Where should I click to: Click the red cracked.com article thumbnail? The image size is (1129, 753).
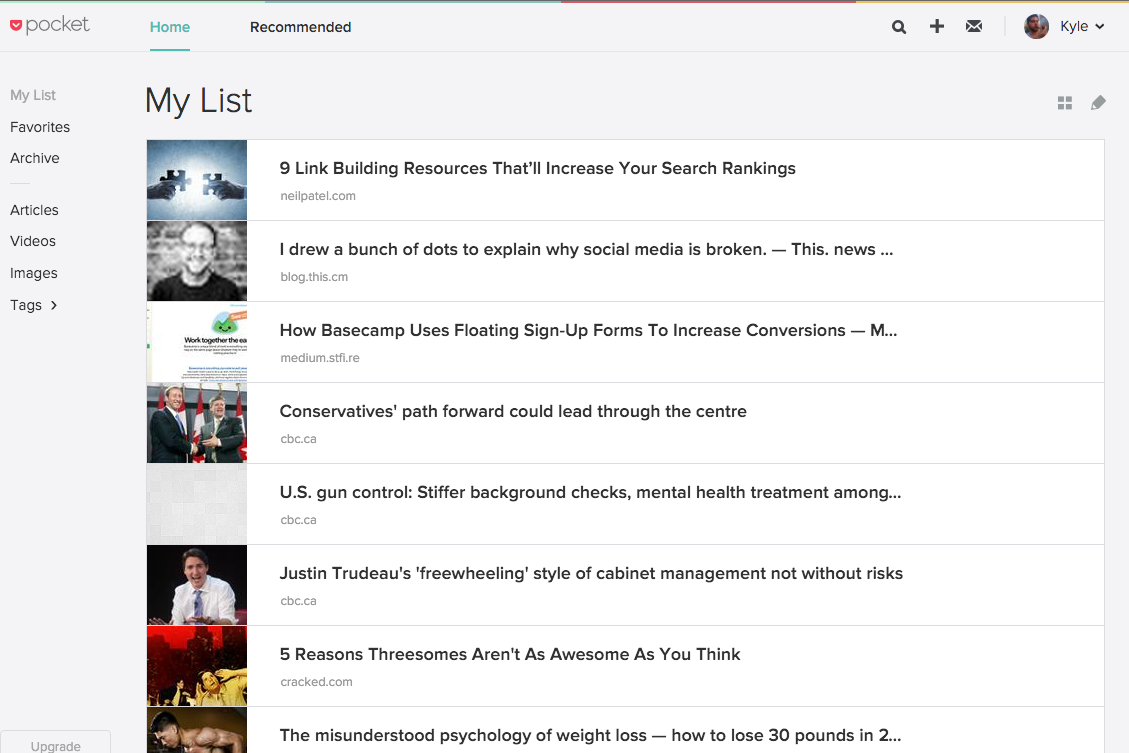(x=197, y=666)
